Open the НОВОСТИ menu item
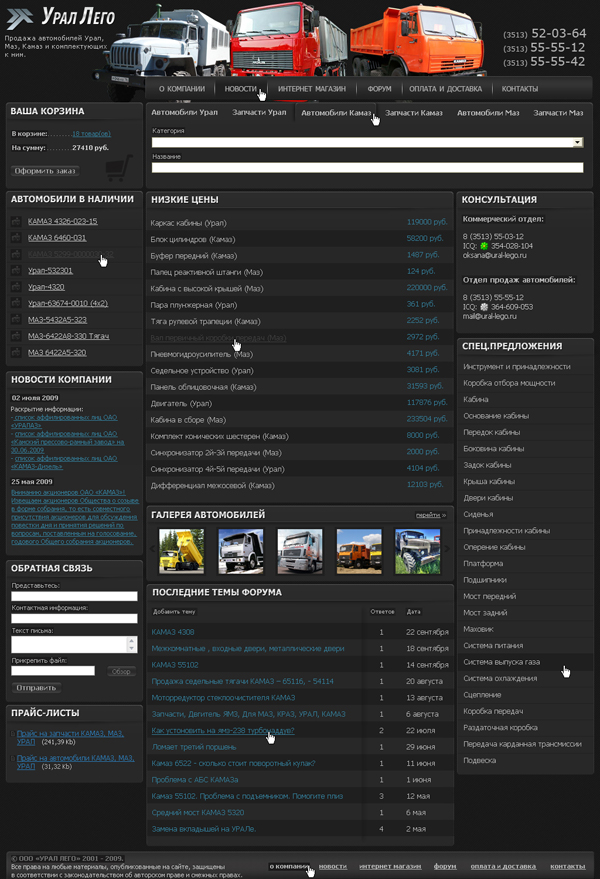Screen dimensions: 600x879 click(x=241, y=89)
